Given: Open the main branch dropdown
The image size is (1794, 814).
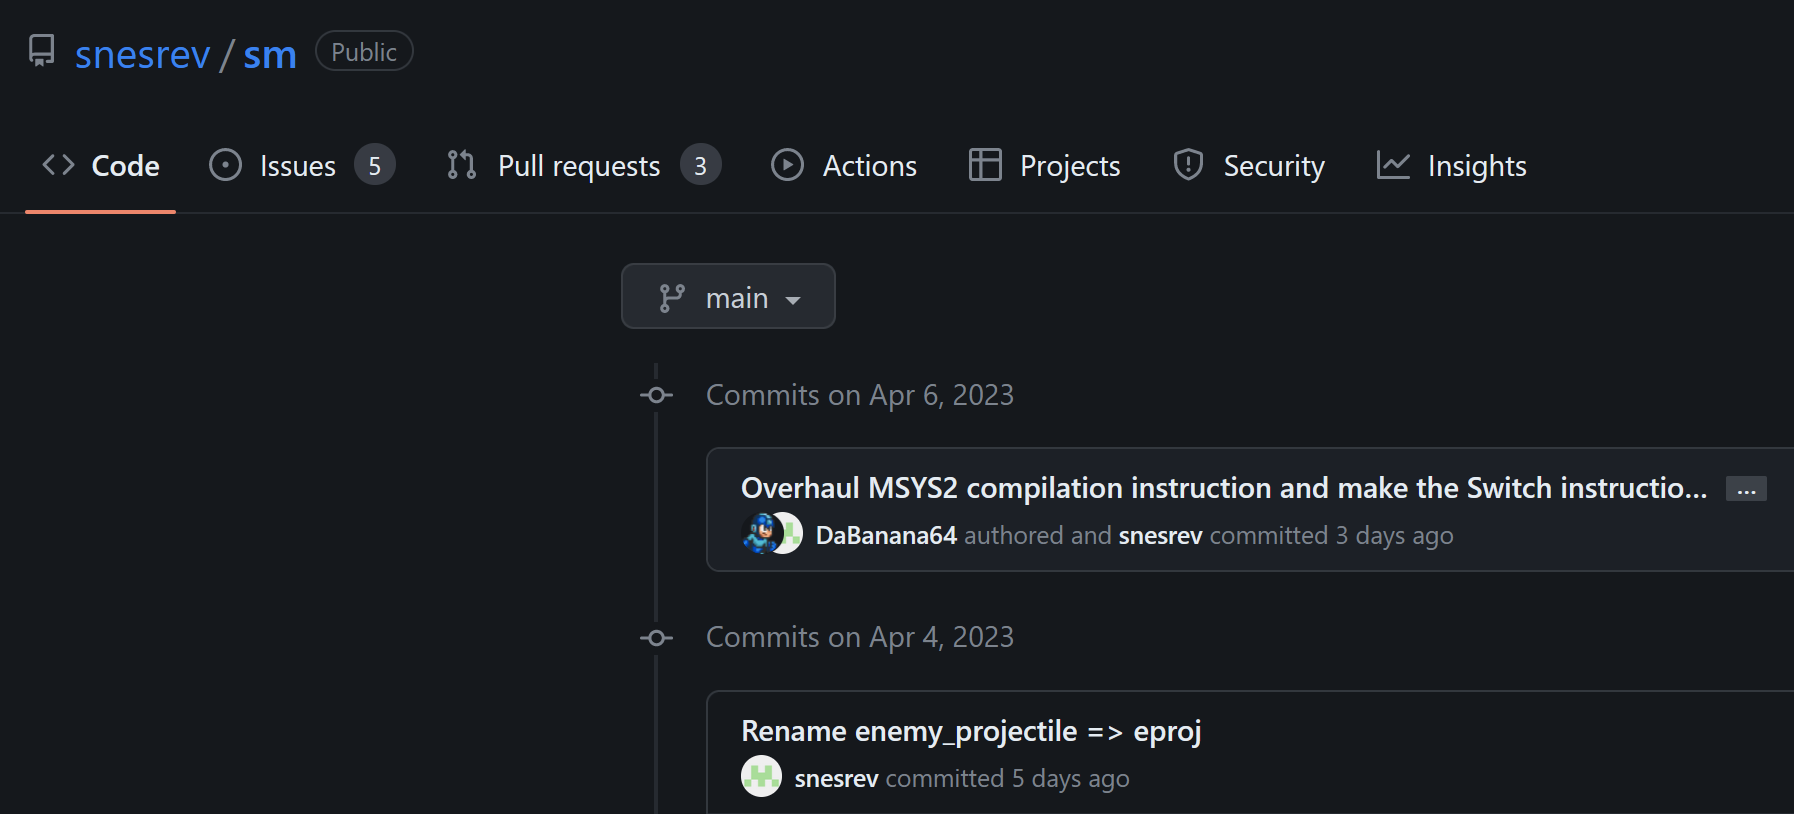Looking at the screenshot, I should pyautogui.click(x=728, y=296).
